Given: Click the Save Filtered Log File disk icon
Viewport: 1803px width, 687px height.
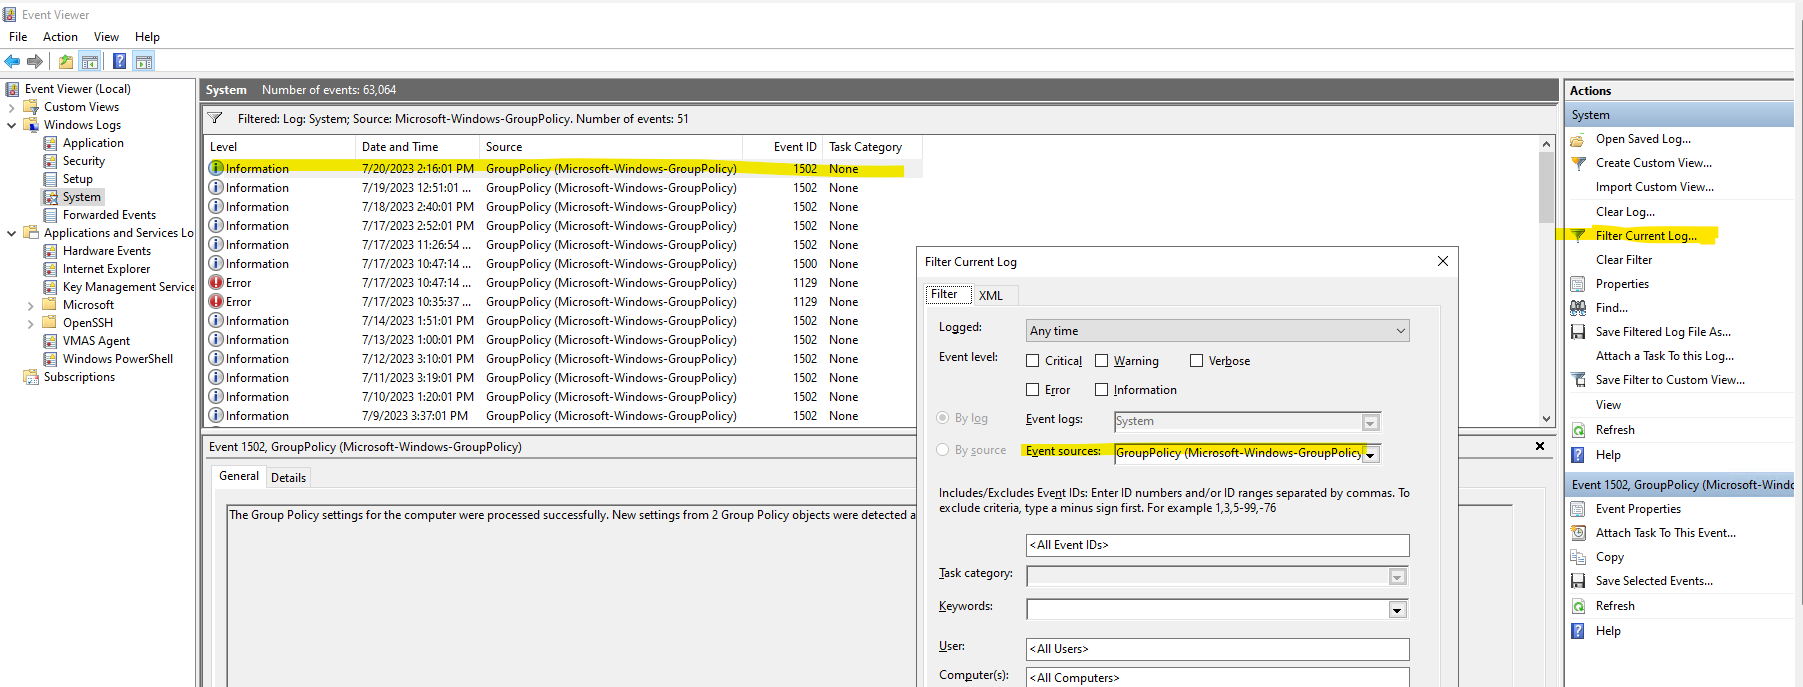Looking at the screenshot, I should [1578, 332].
